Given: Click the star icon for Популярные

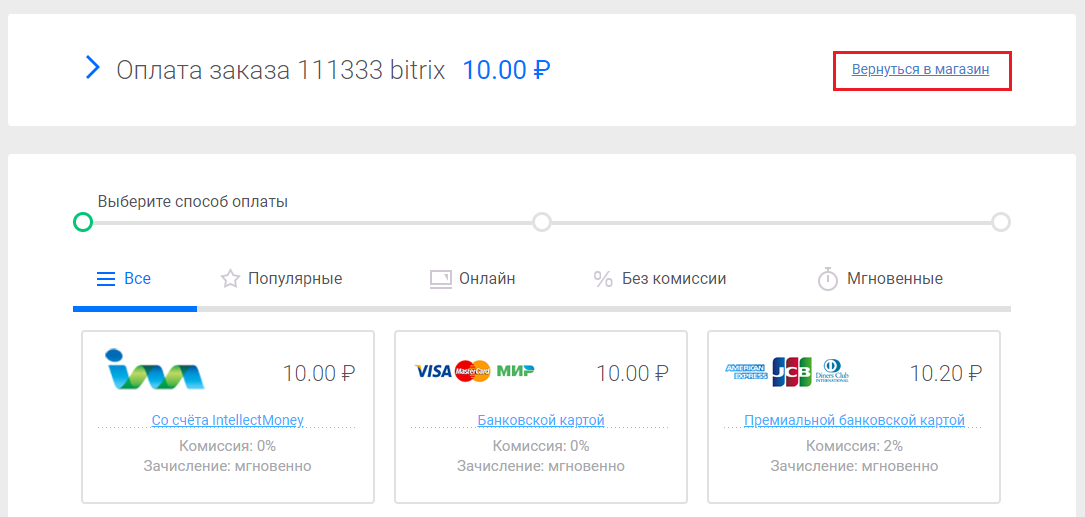Looking at the screenshot, I should 230,279.
